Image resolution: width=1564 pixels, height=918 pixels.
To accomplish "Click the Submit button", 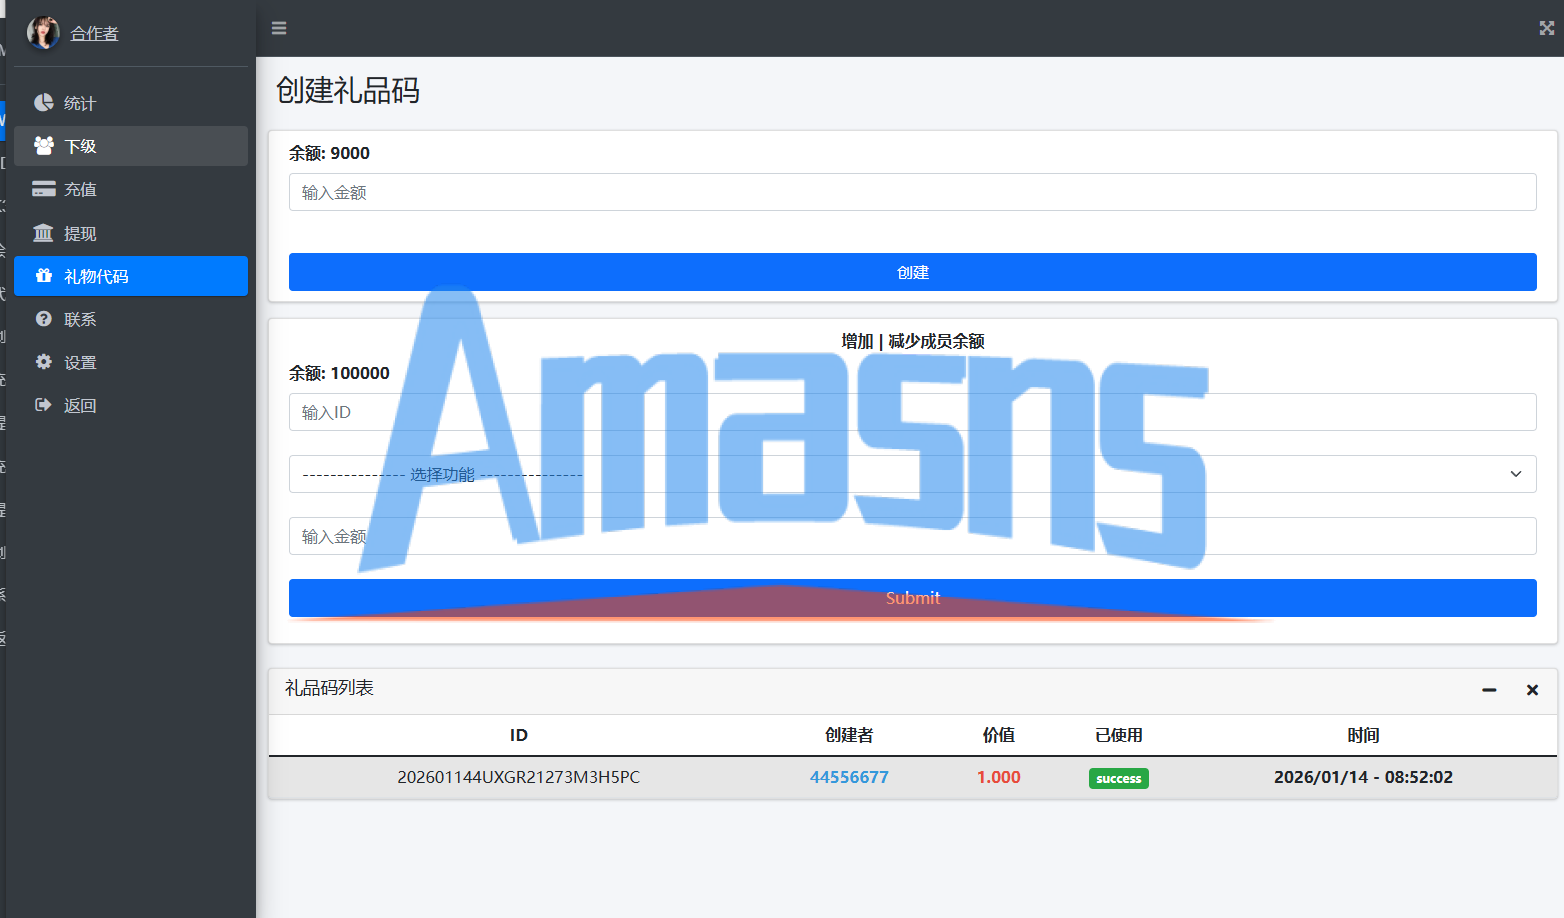I will point(912,598).
